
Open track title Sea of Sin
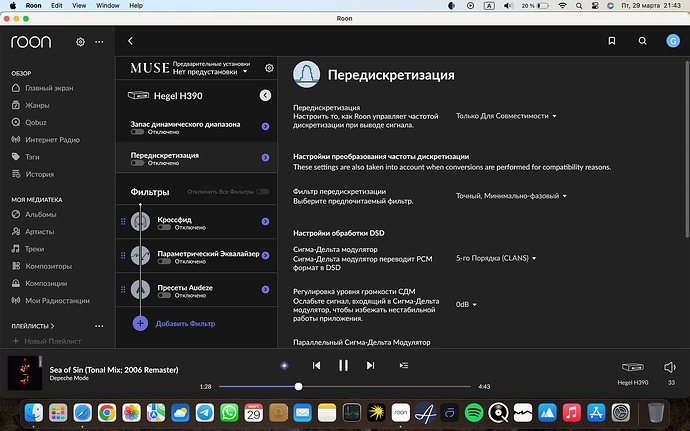point(114,370)
